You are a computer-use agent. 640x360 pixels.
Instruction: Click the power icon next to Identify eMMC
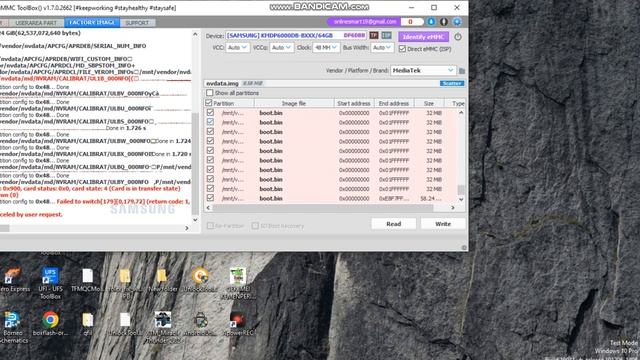tap(458, 37)
